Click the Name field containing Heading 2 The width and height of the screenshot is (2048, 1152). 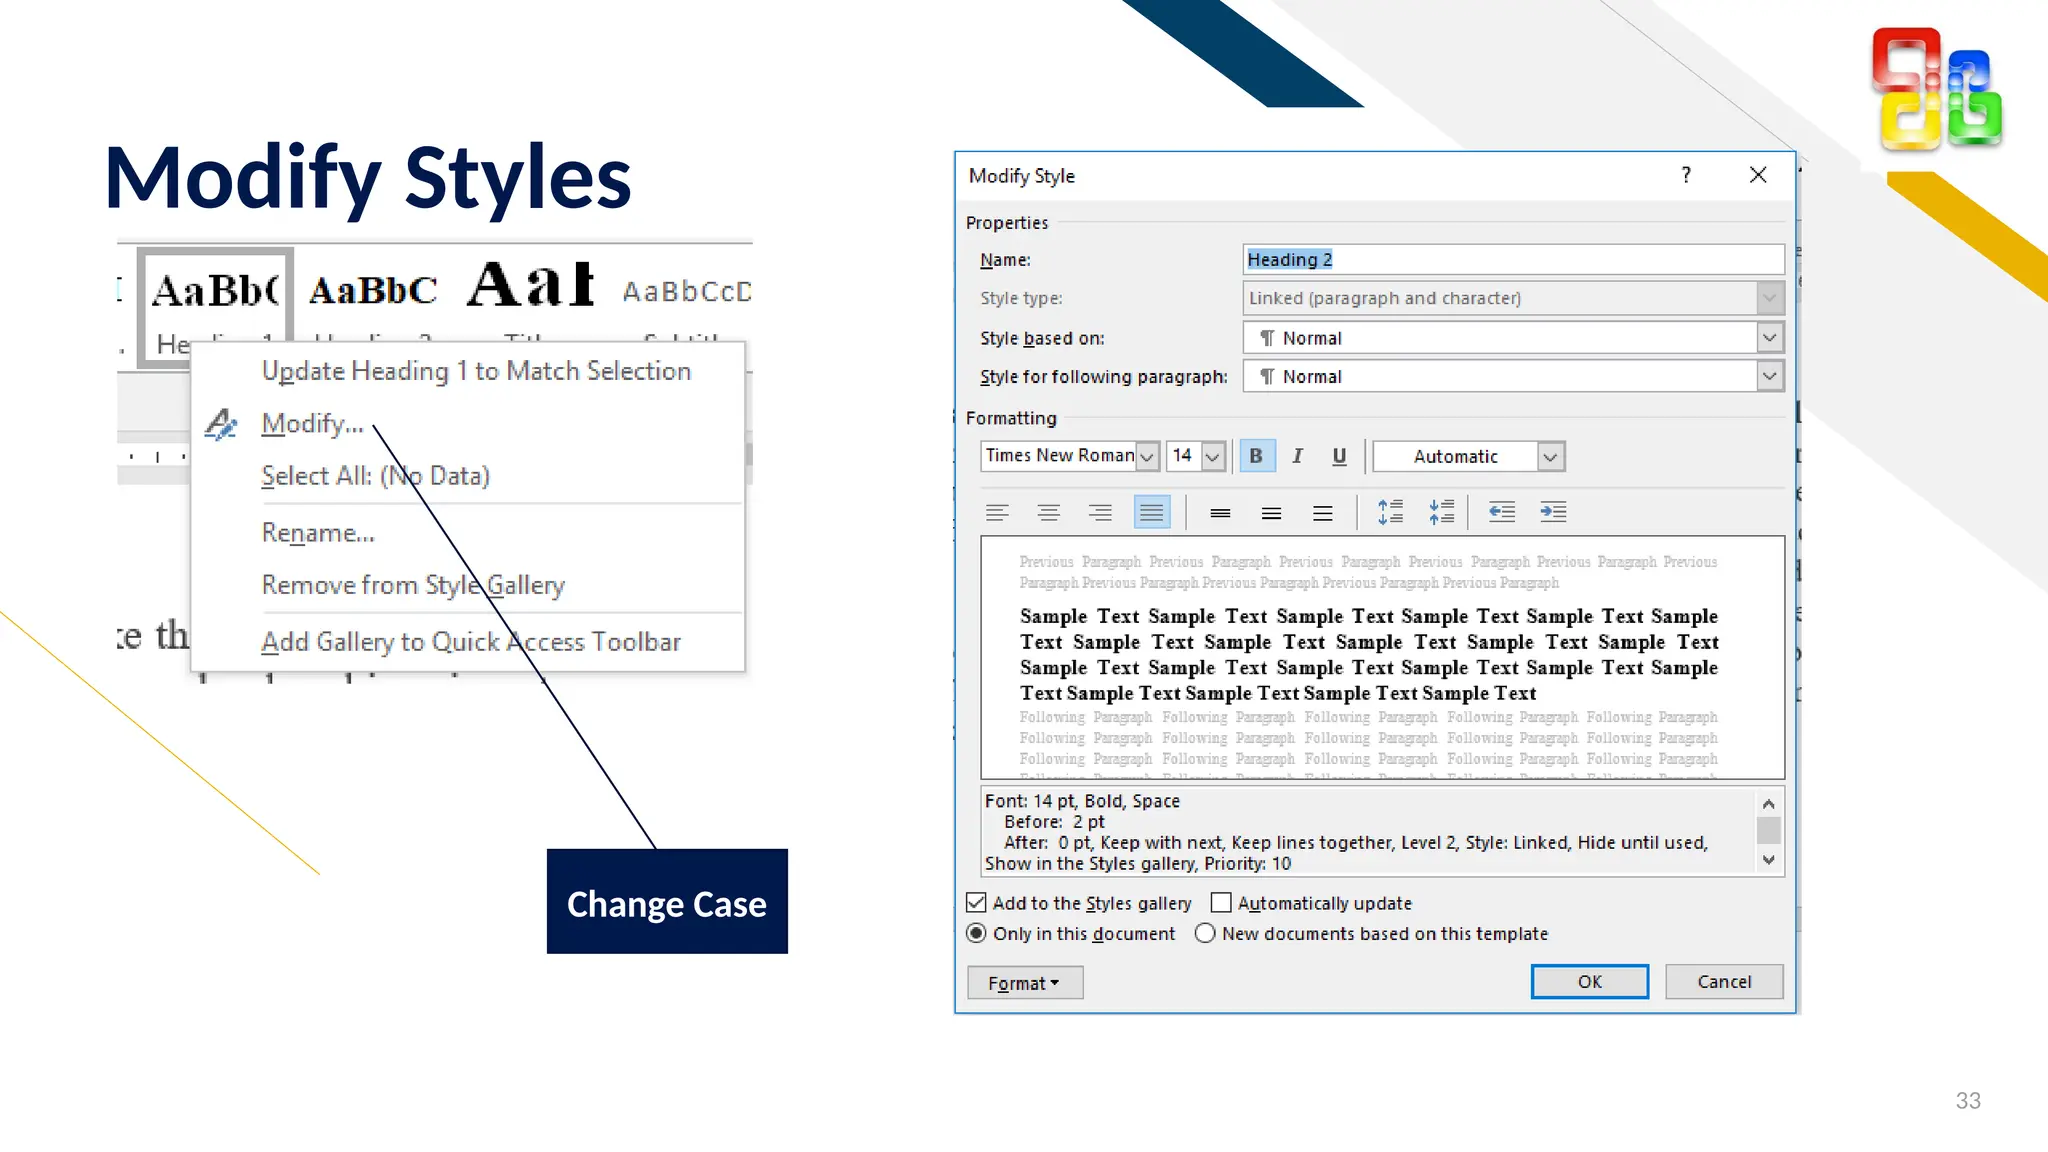coord(1514,259)
